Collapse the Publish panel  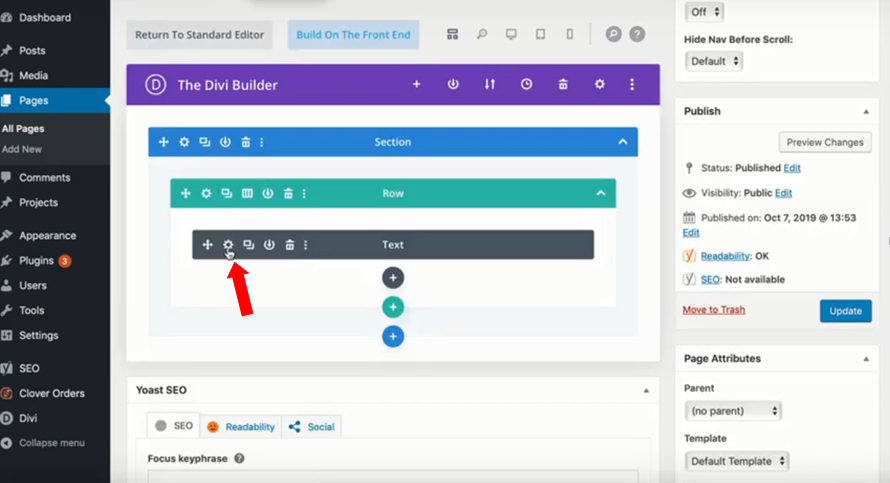866,112
